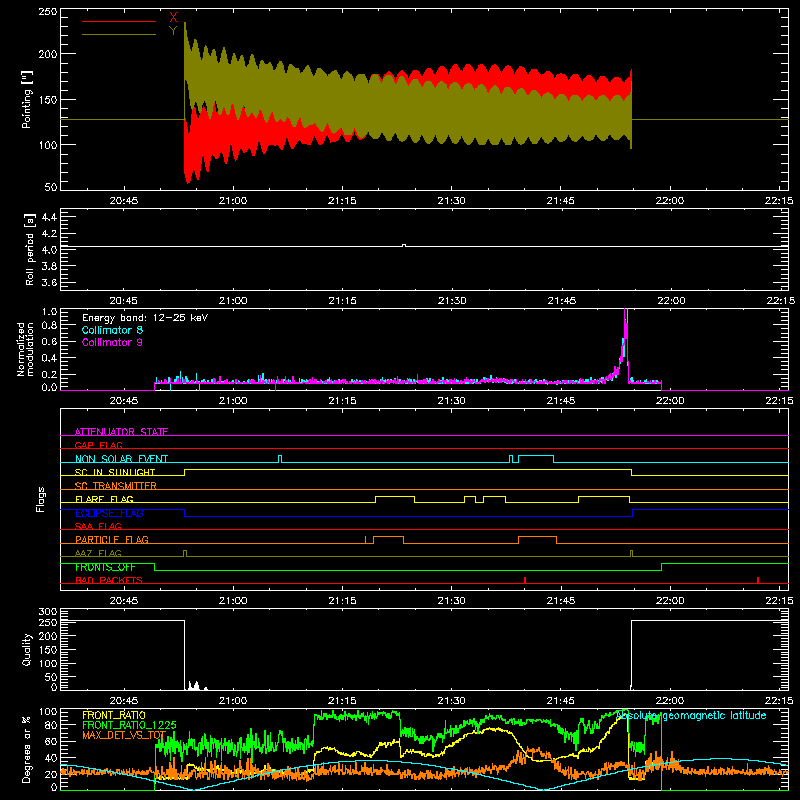The height and width of the screenshot is (800, 800).
Task: Click the AAZ_FLAG pulse near 20:53
Action: (x=185, y=553)
